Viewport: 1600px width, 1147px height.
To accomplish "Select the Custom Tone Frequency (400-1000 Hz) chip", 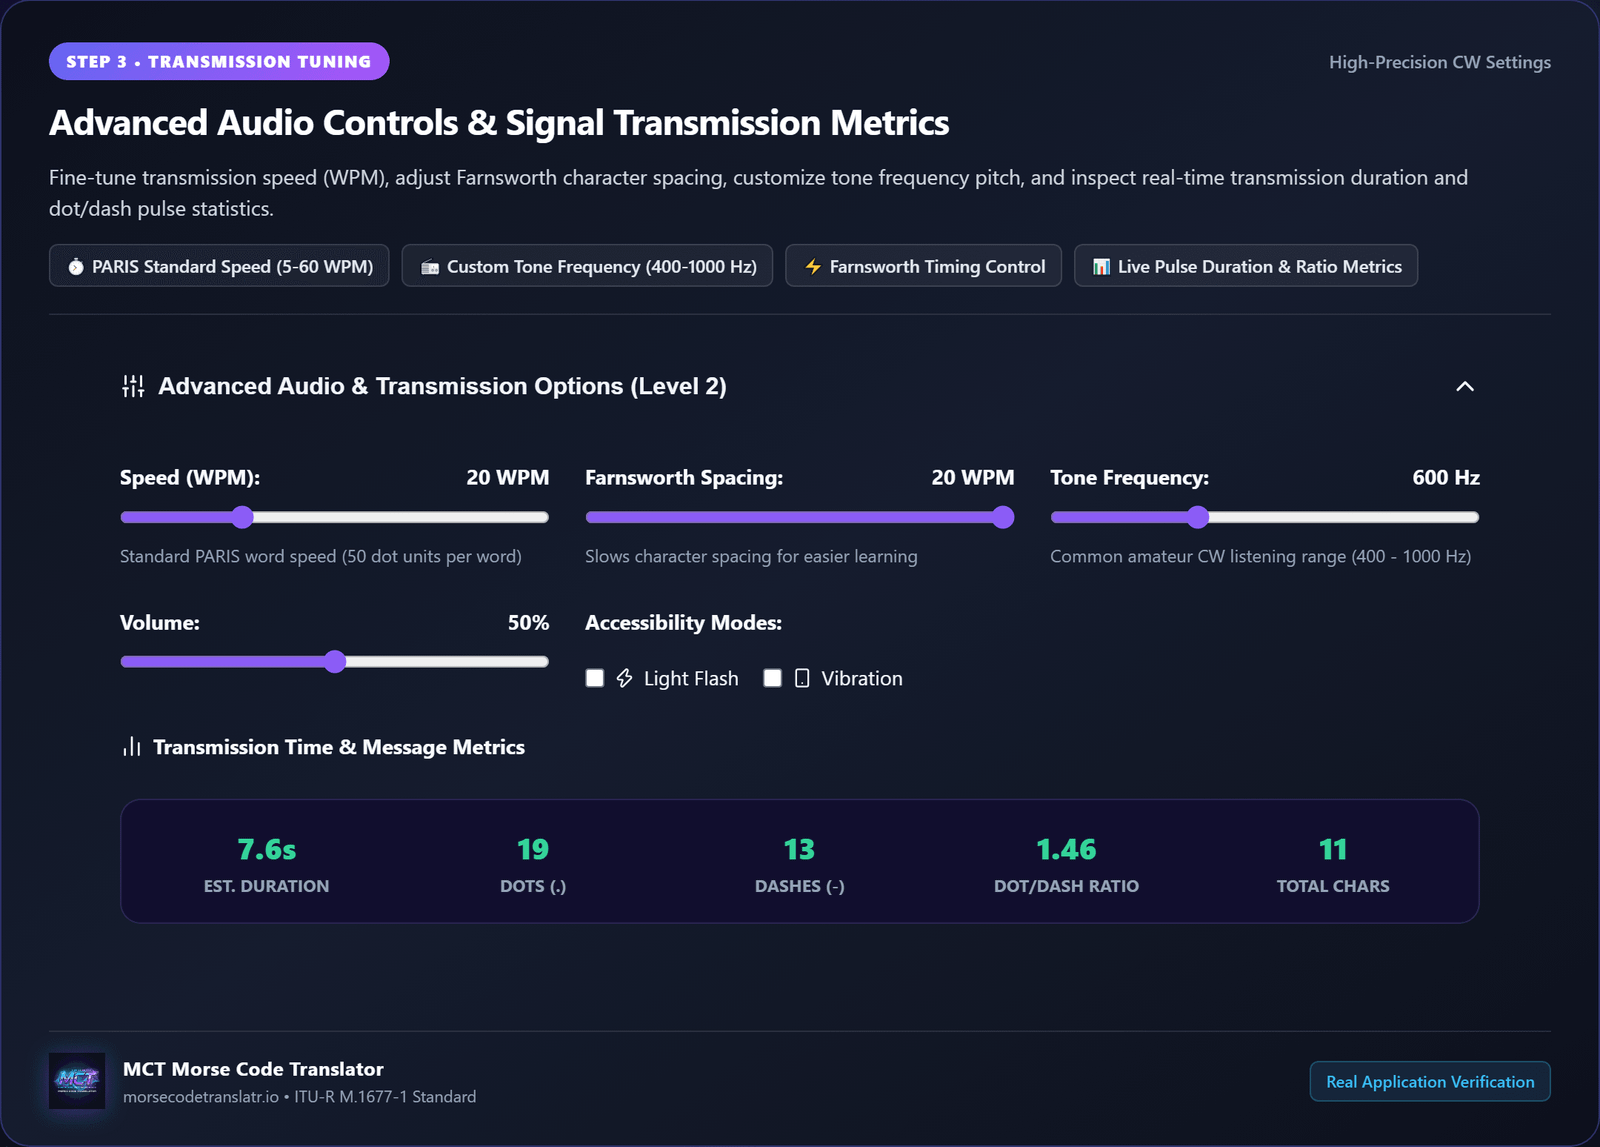I will [x=587, y=266].
